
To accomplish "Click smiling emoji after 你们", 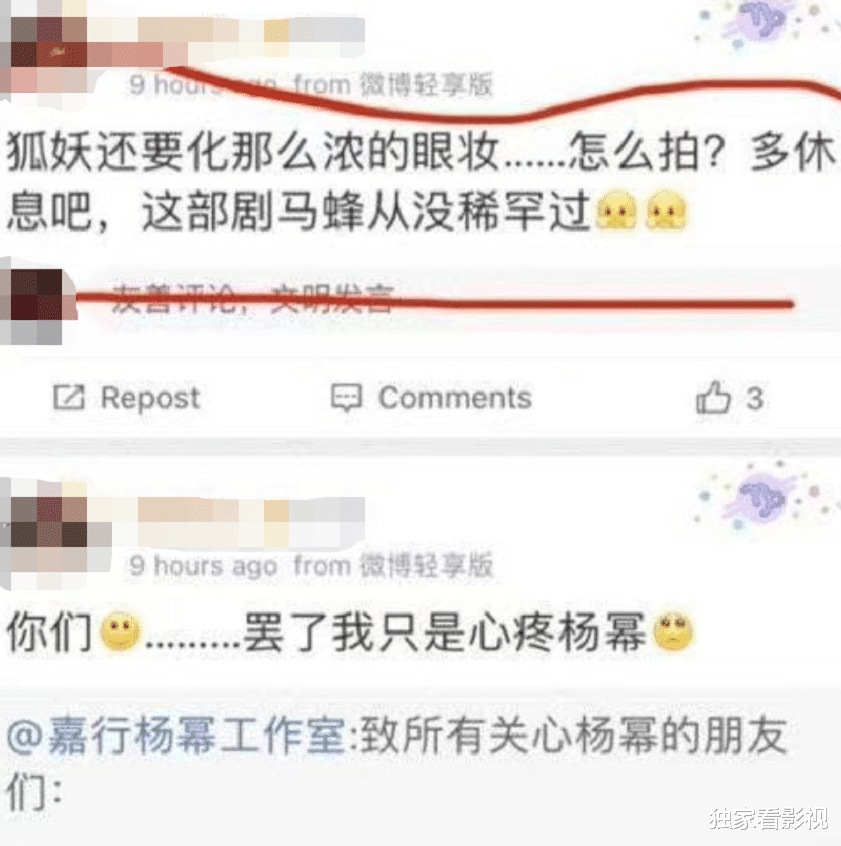I will pos(120,631).
